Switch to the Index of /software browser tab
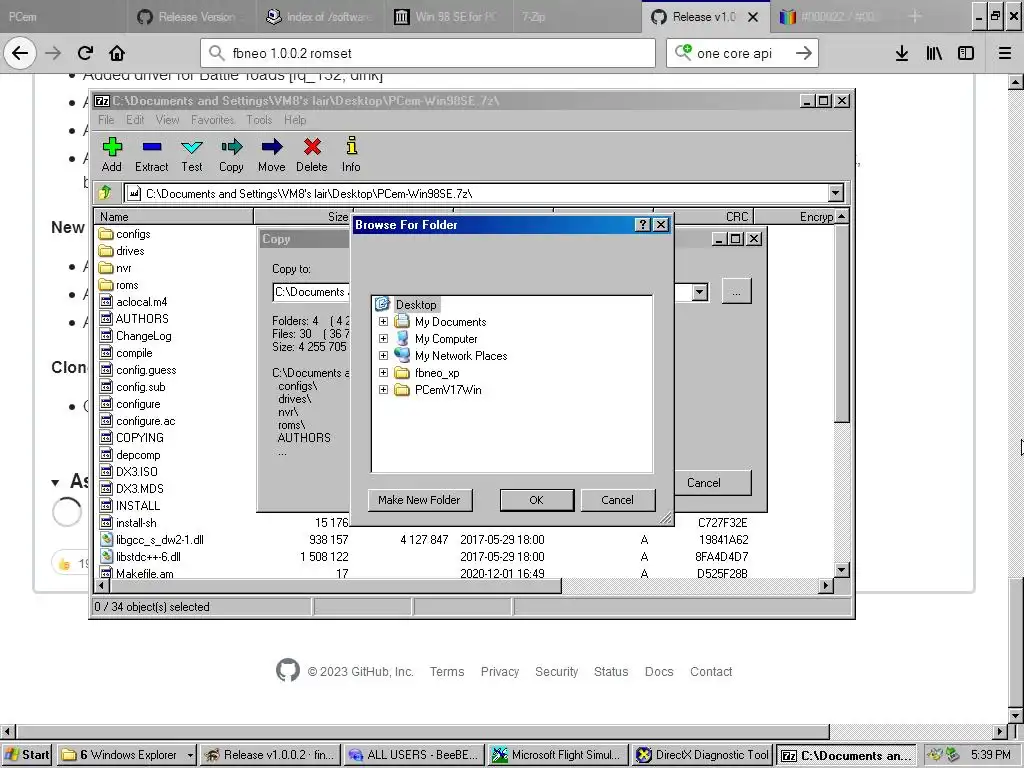 pos(320,17)
